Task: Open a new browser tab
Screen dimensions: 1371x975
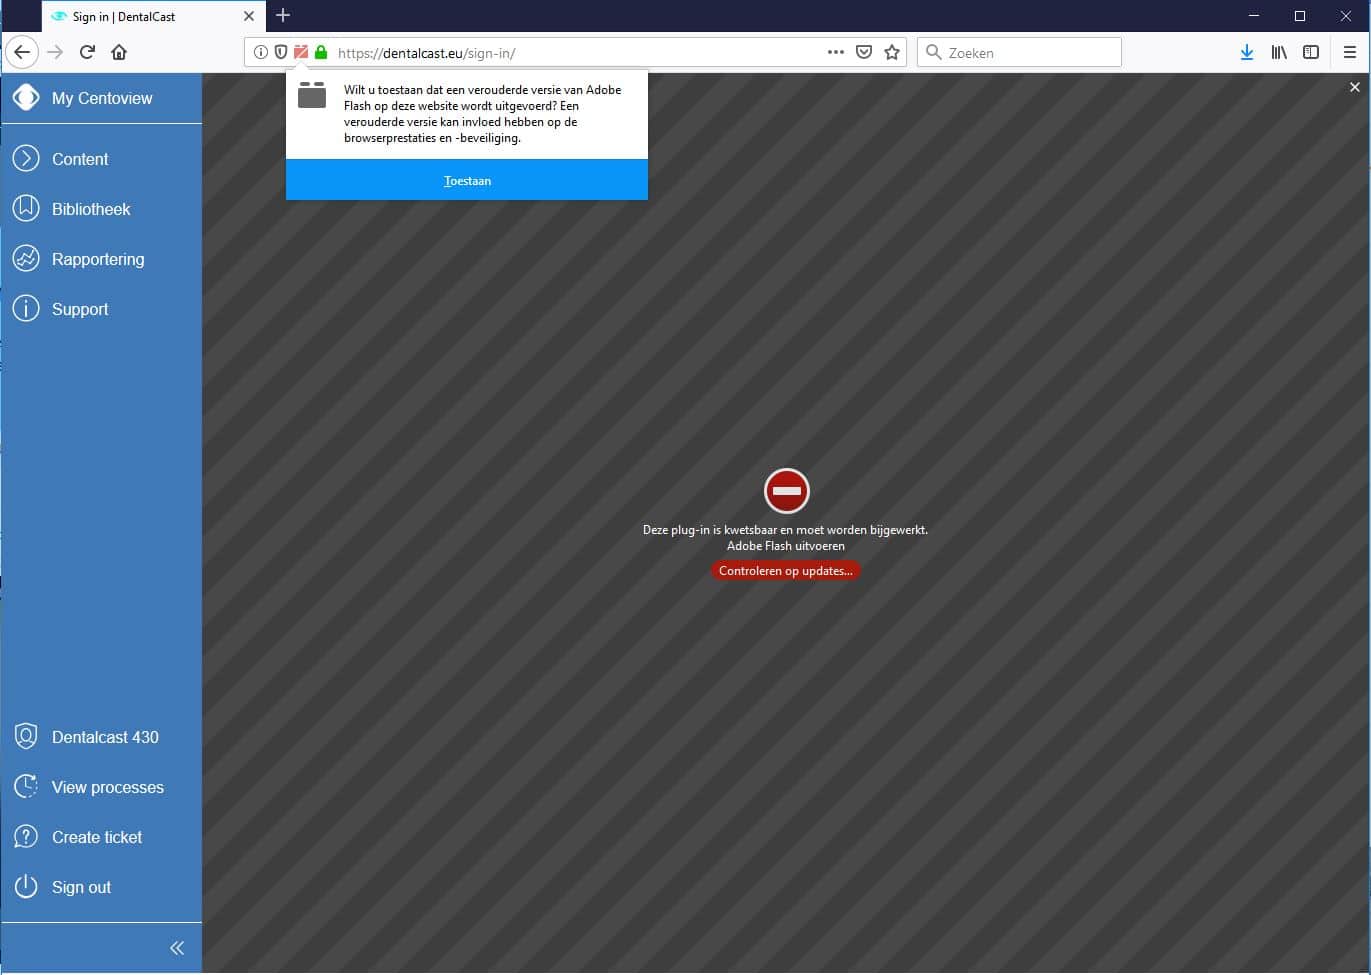Action: point(283,15)
